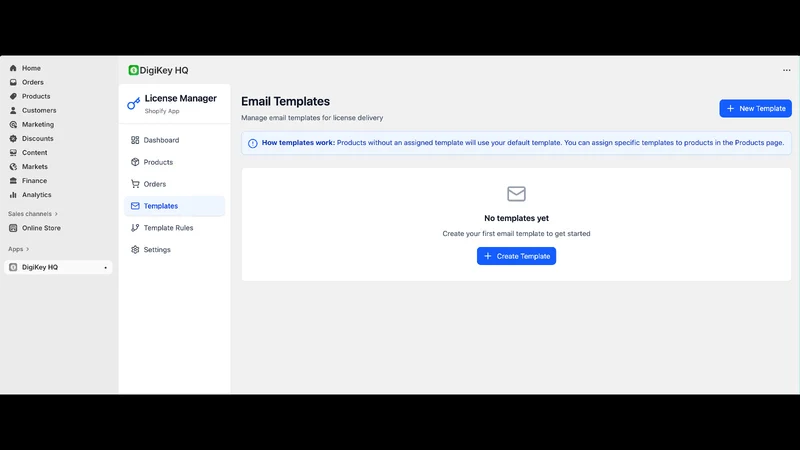The width and height of the screenshot is (800, 450).
Task: Click the Orders inbox icon in Shopify sidebar
Action: coord(13,82)
